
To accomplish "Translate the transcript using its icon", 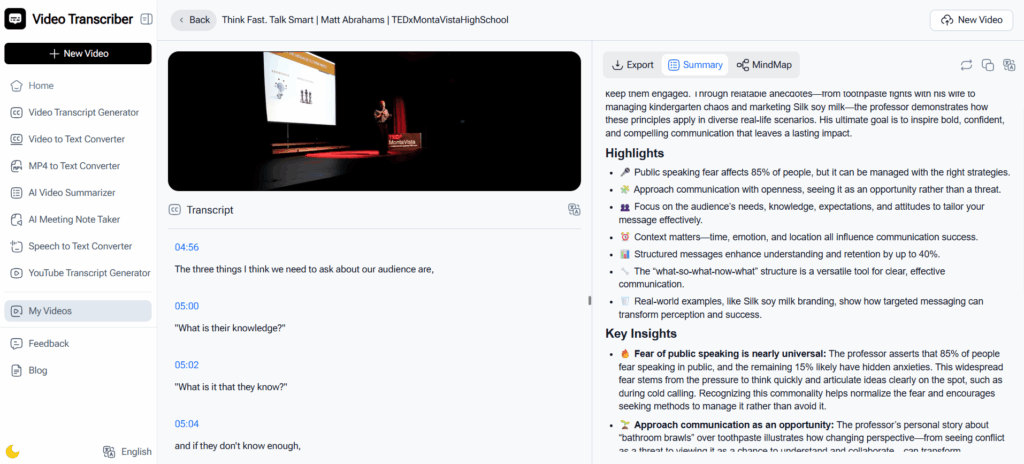I will click(574, 210).
